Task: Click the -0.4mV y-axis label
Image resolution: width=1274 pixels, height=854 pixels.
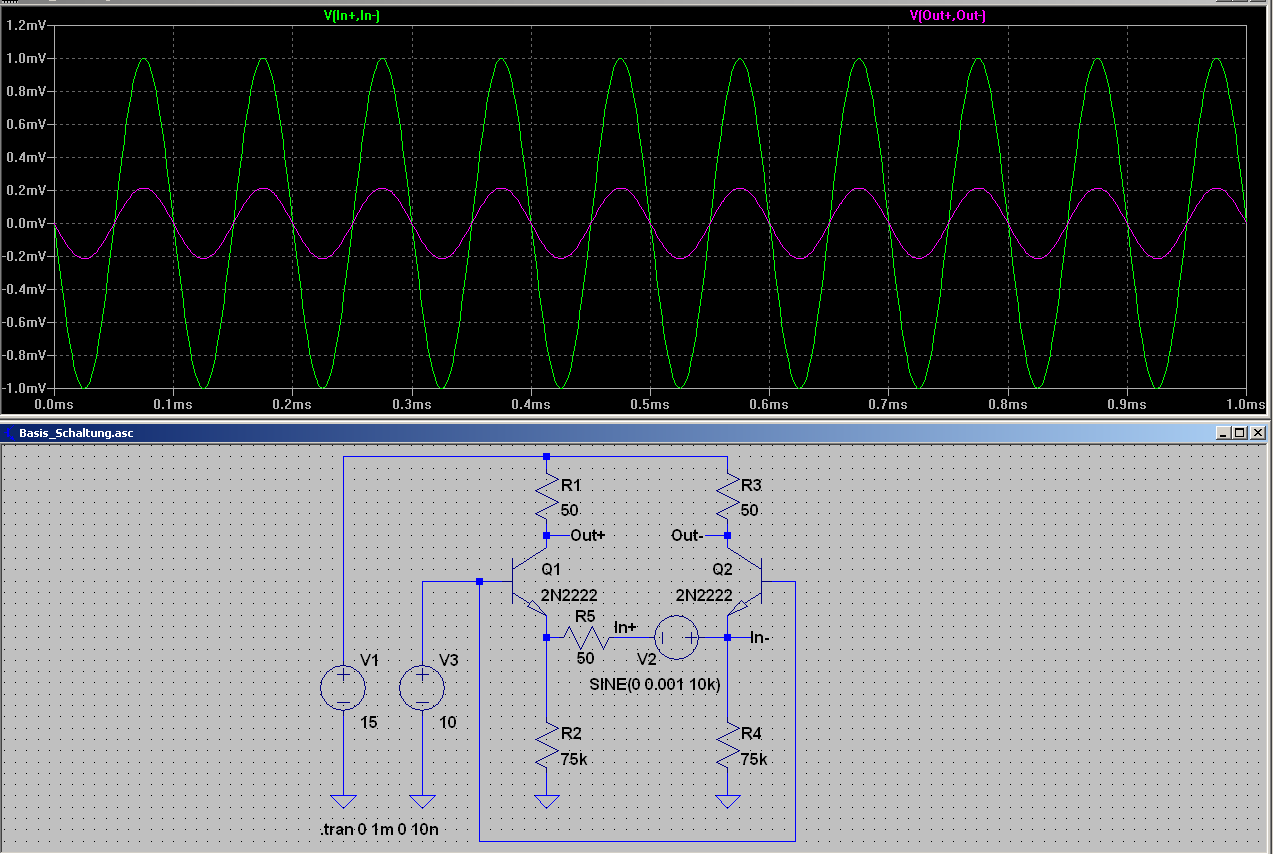Action: pos(22,289)
